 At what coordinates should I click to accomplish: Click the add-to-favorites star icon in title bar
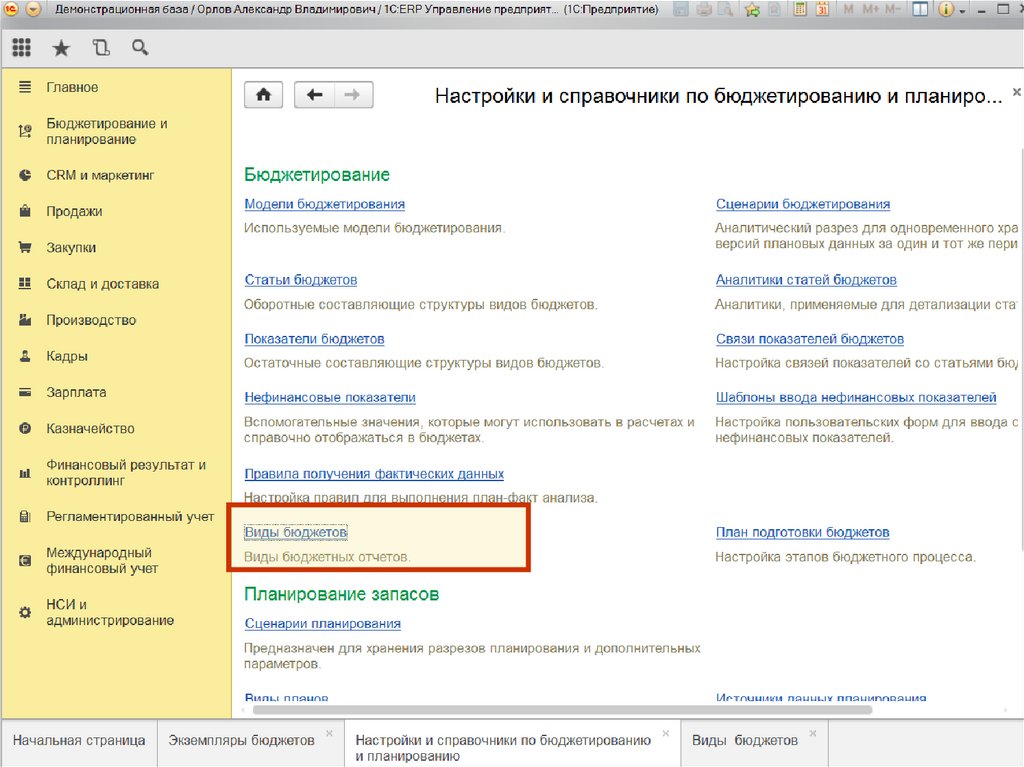click(752, 9)
